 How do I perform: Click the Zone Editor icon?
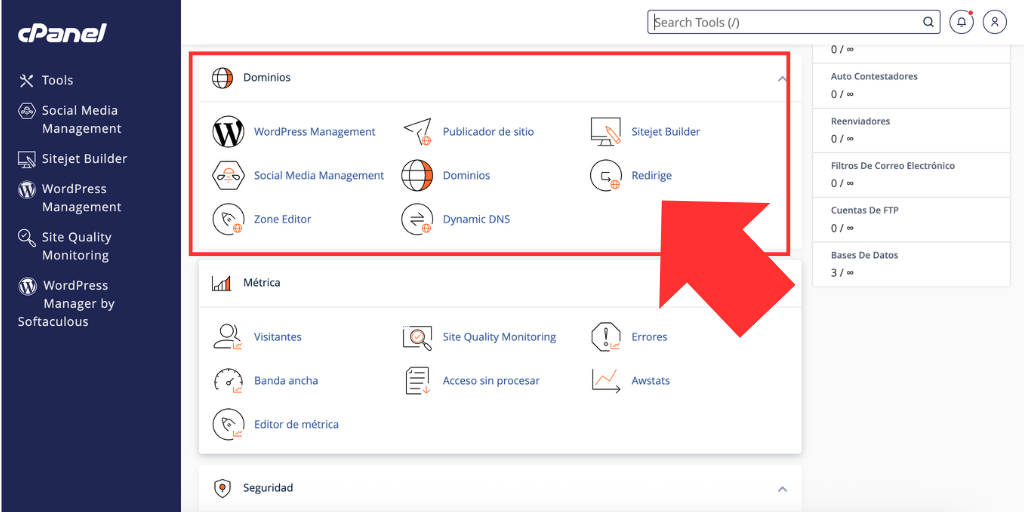[229, 219]
